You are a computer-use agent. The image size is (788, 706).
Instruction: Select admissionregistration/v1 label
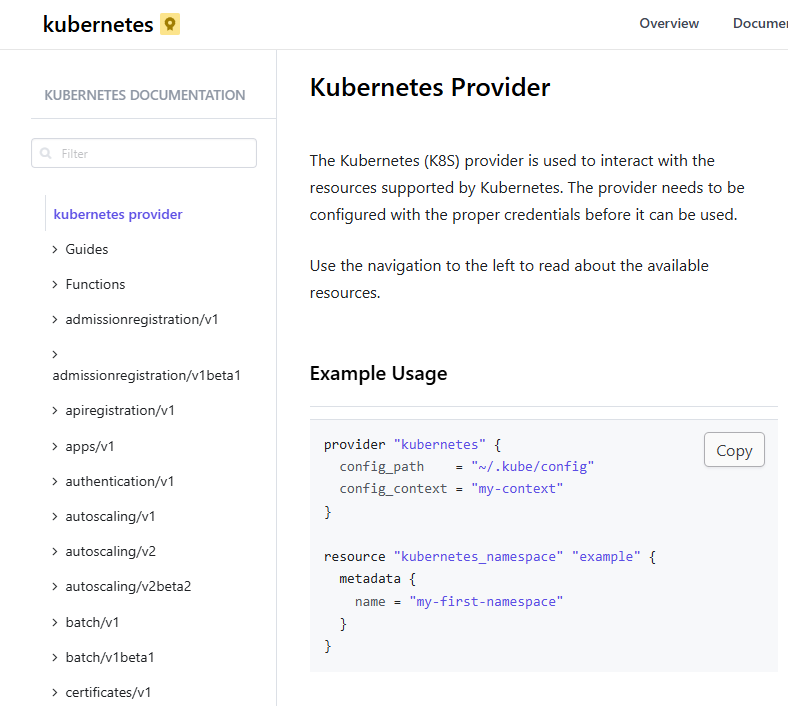tap(142, 320)
